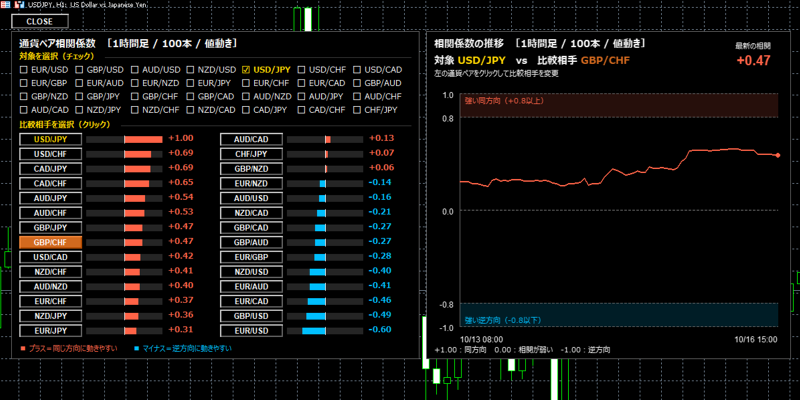Select EUR/CHF comparison button

pyautogui.click(x=51, y=301)
